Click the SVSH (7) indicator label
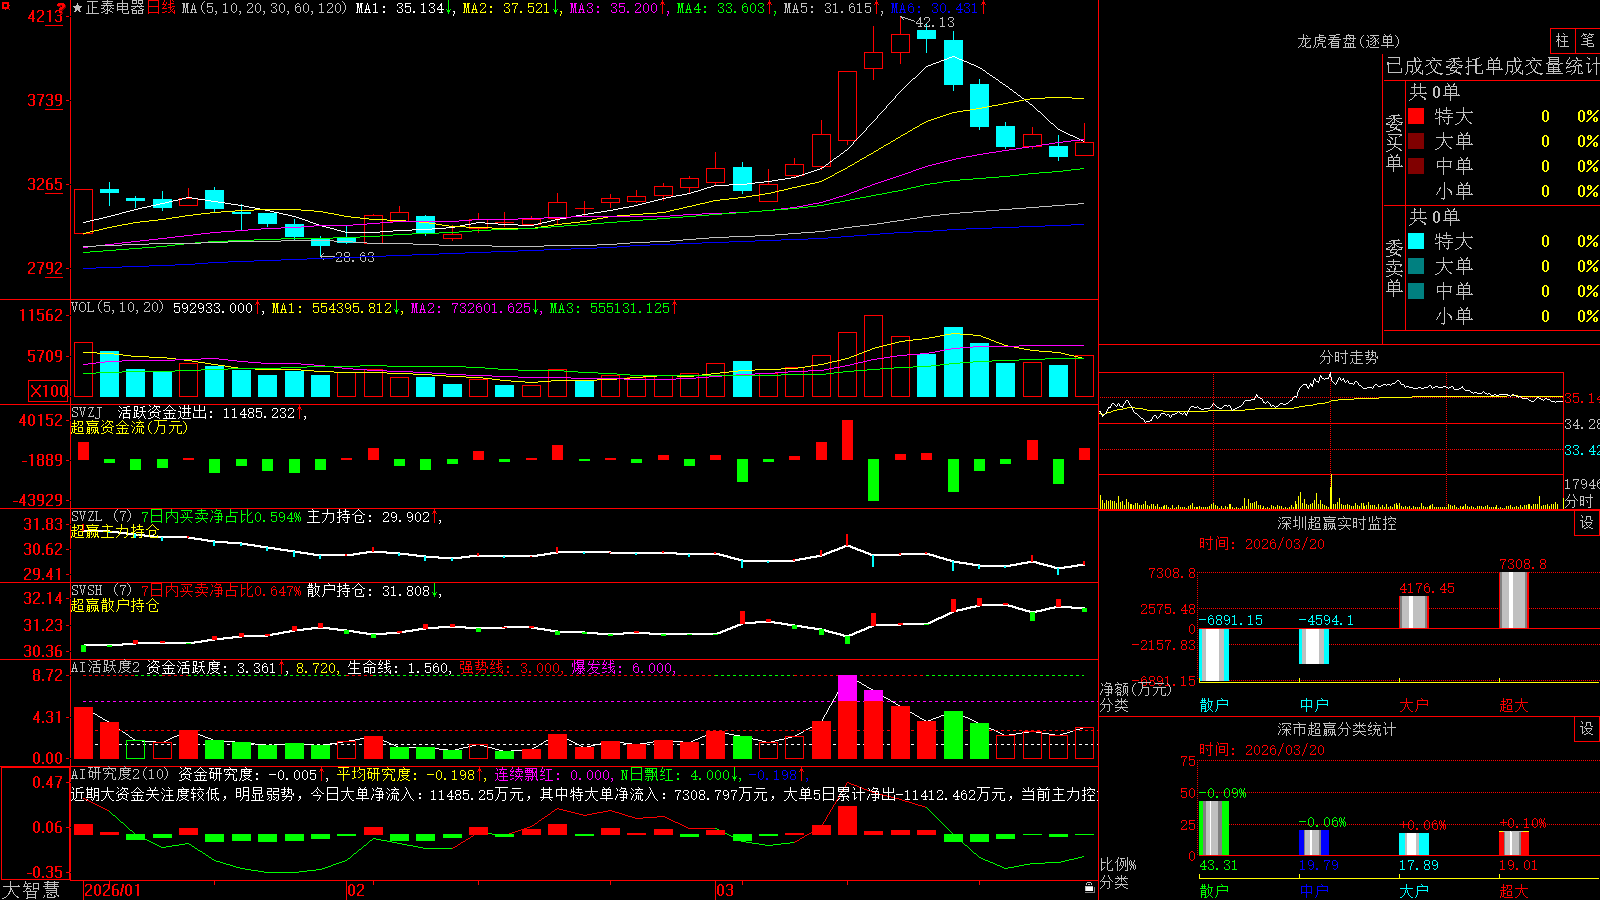The width and height of the screenshot is (1600, 900). tap(101, 591)
